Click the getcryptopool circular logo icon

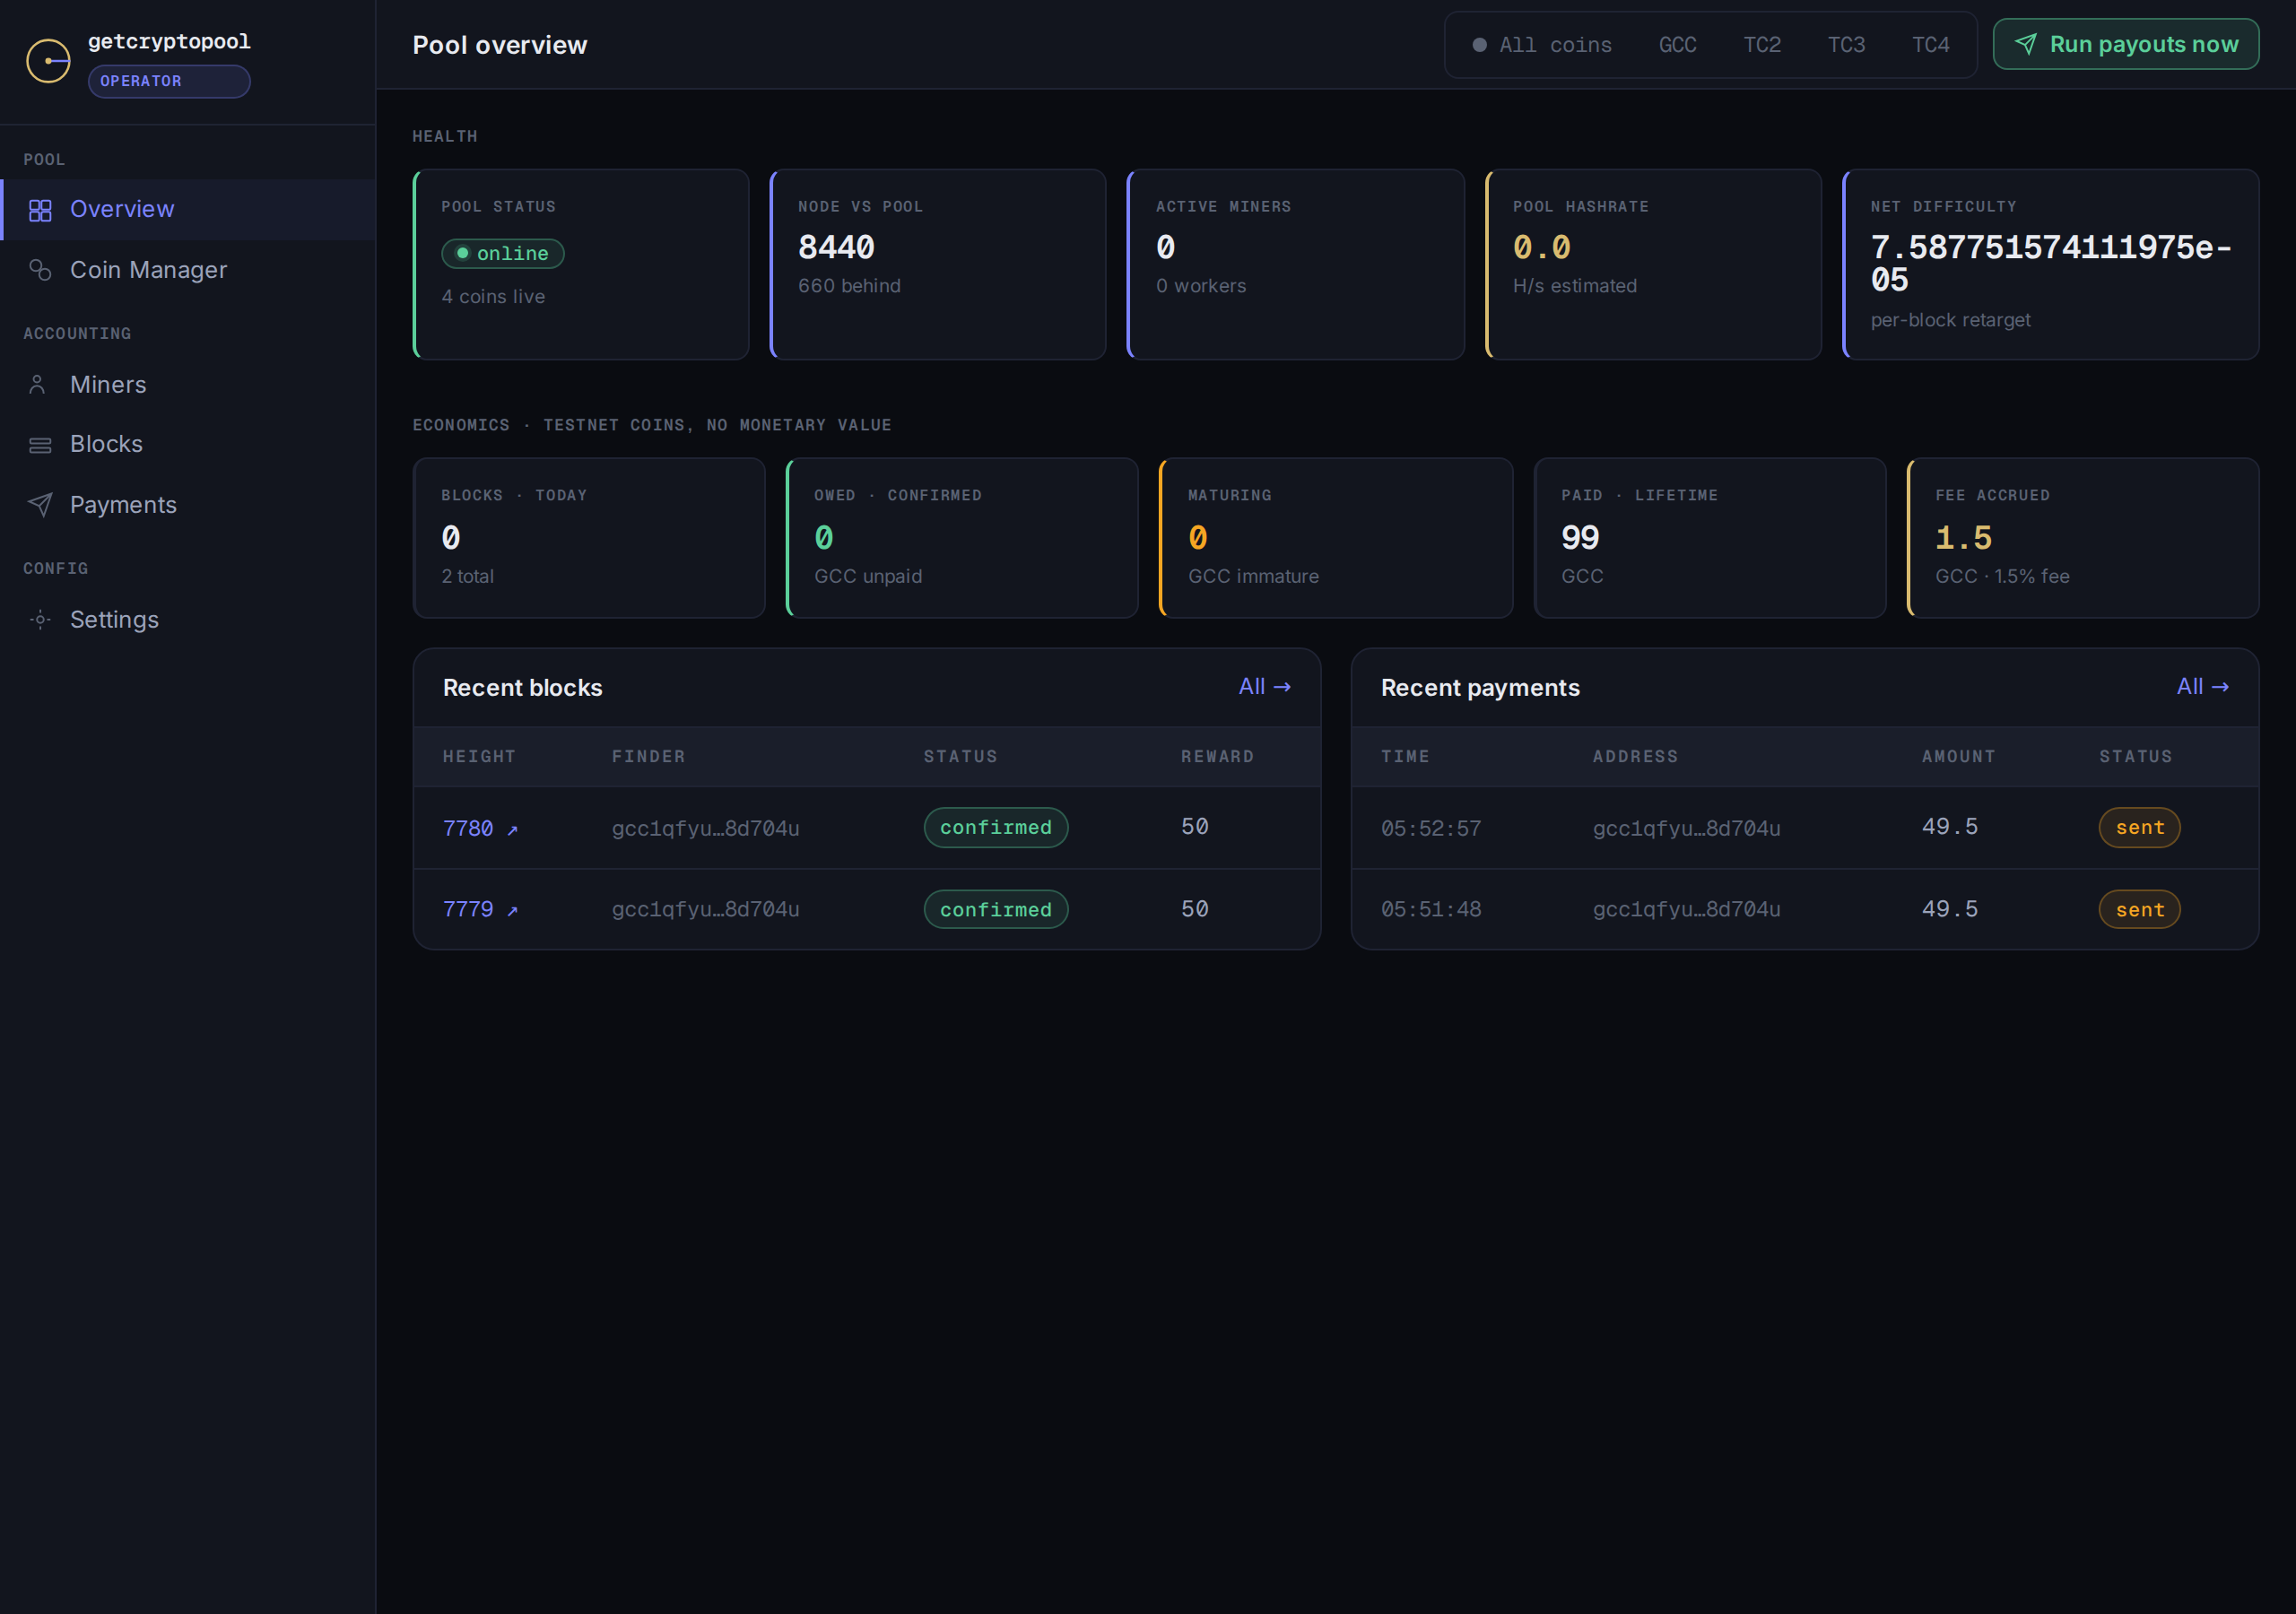click(x=48, y=61)
